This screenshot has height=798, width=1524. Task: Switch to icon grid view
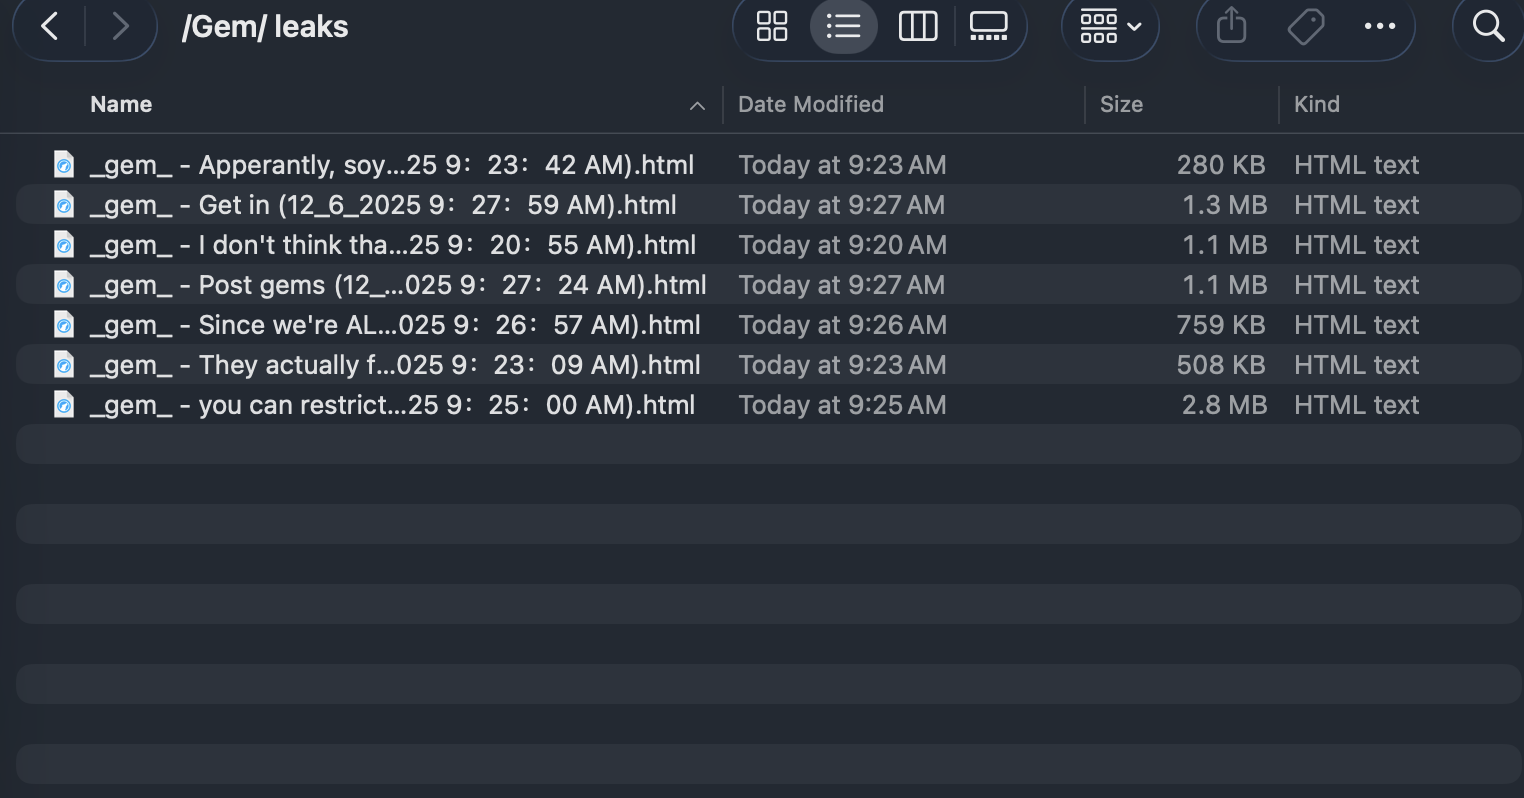(772, 27)
